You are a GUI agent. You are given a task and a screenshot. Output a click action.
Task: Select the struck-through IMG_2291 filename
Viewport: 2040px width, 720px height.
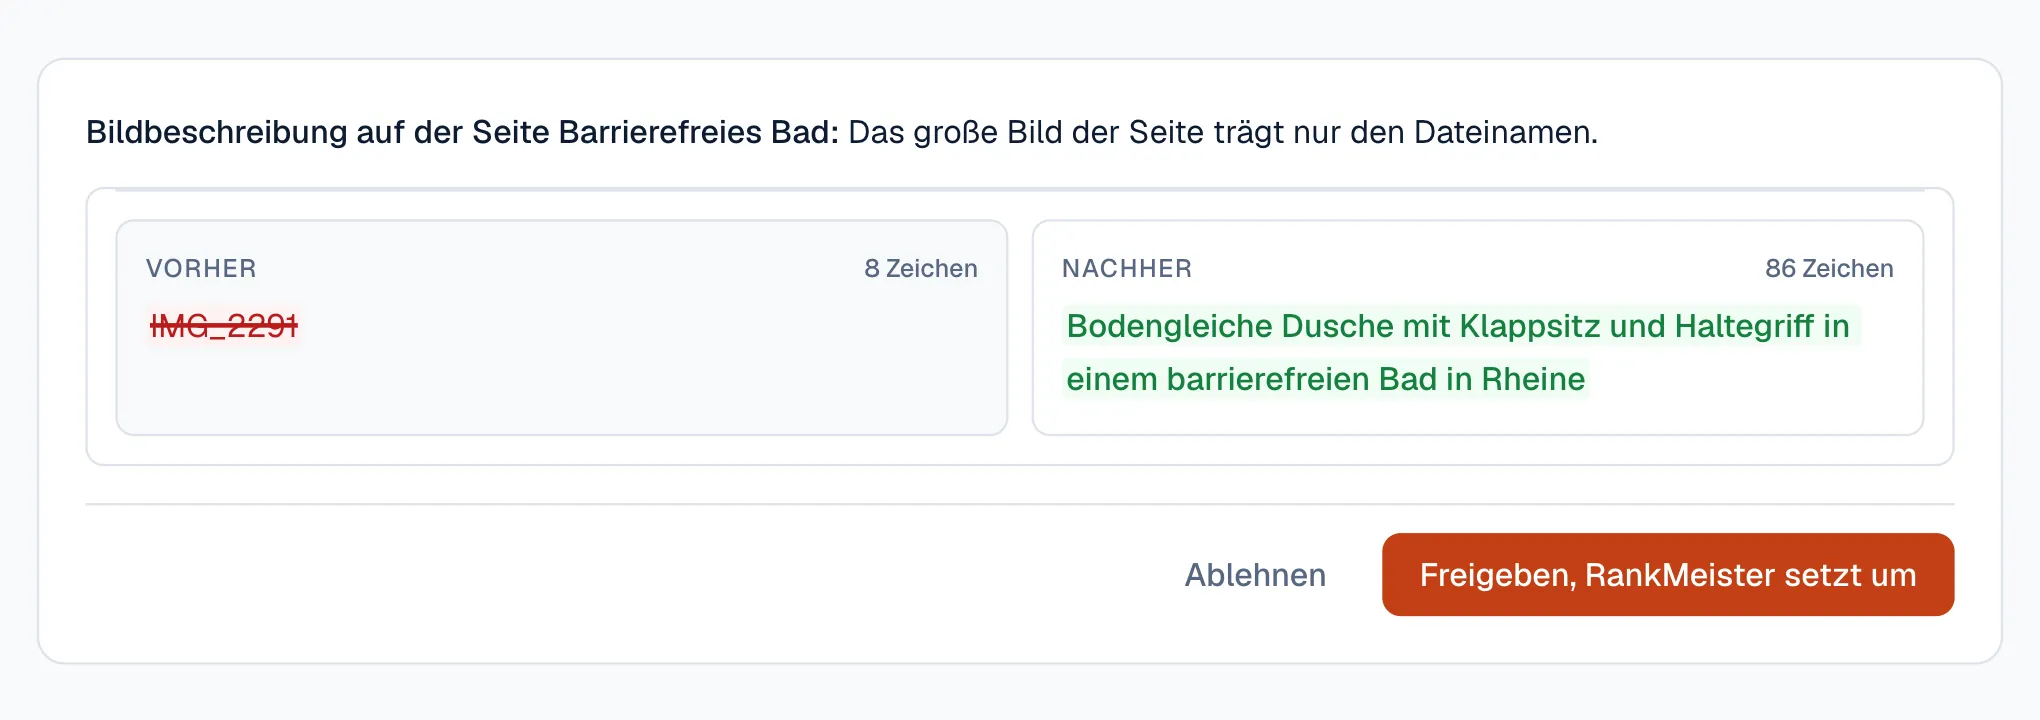[x=224, y=326]
